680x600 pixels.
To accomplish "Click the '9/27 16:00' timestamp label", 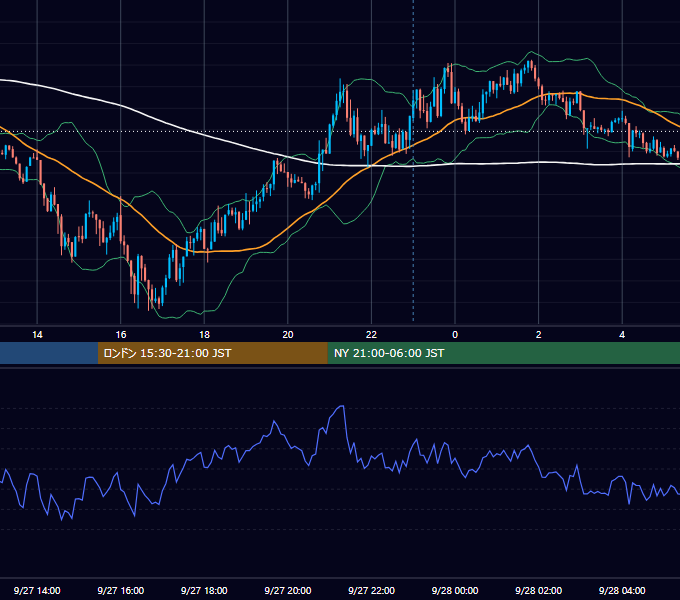I will point(121,590).
